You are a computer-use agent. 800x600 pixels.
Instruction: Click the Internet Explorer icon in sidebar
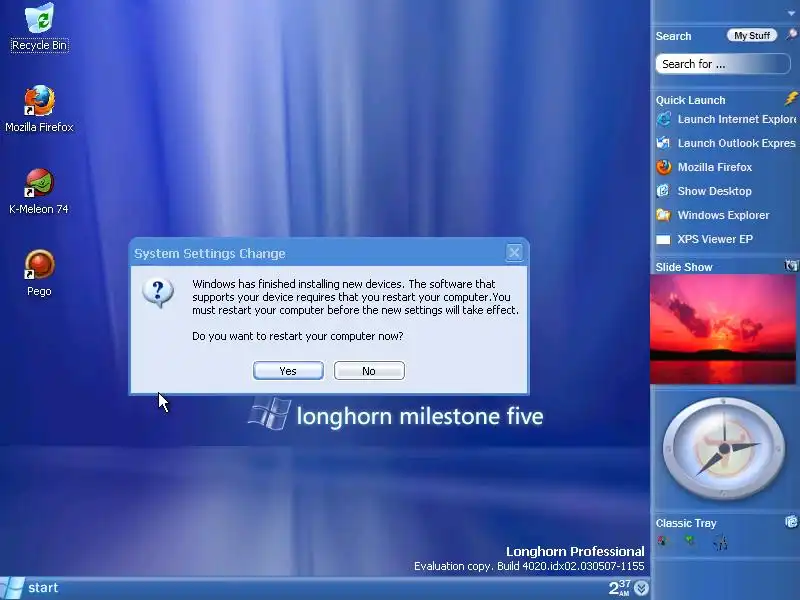click(x=664, y=119)
